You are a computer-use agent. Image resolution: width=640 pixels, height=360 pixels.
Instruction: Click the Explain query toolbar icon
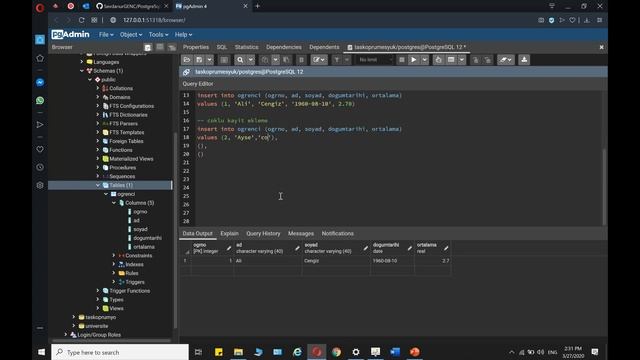[x=438, y=60]
